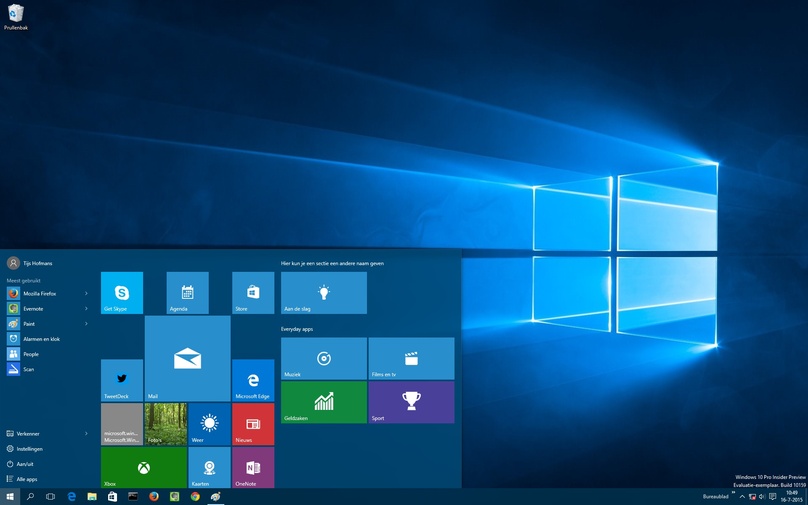This screenshot has width=808, height=505.
Task: Expand Evernote jump list arrow
Action: pos(86,309)
